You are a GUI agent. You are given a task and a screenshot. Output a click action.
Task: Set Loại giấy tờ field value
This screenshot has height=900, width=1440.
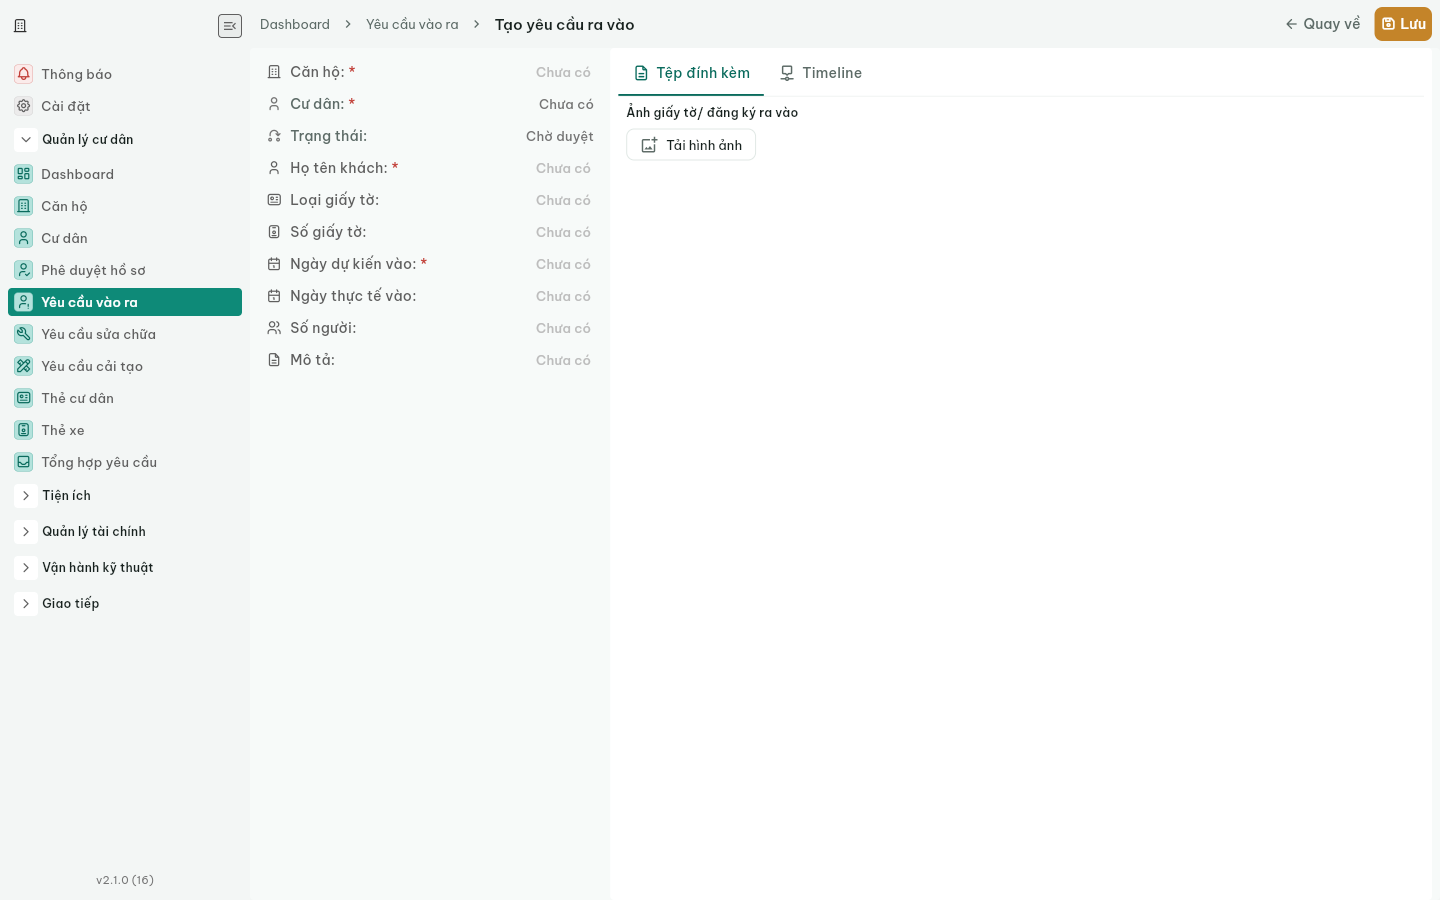pos(563,200)
